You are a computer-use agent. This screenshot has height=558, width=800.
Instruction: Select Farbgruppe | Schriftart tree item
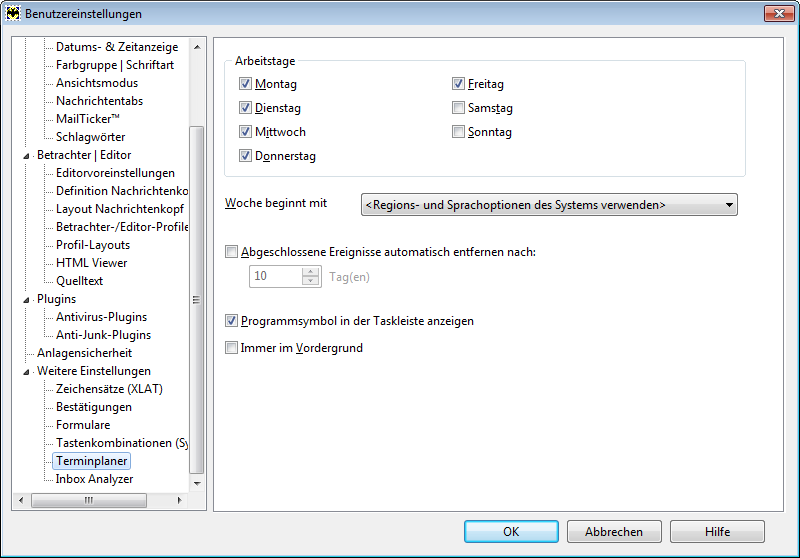point(115,65)
